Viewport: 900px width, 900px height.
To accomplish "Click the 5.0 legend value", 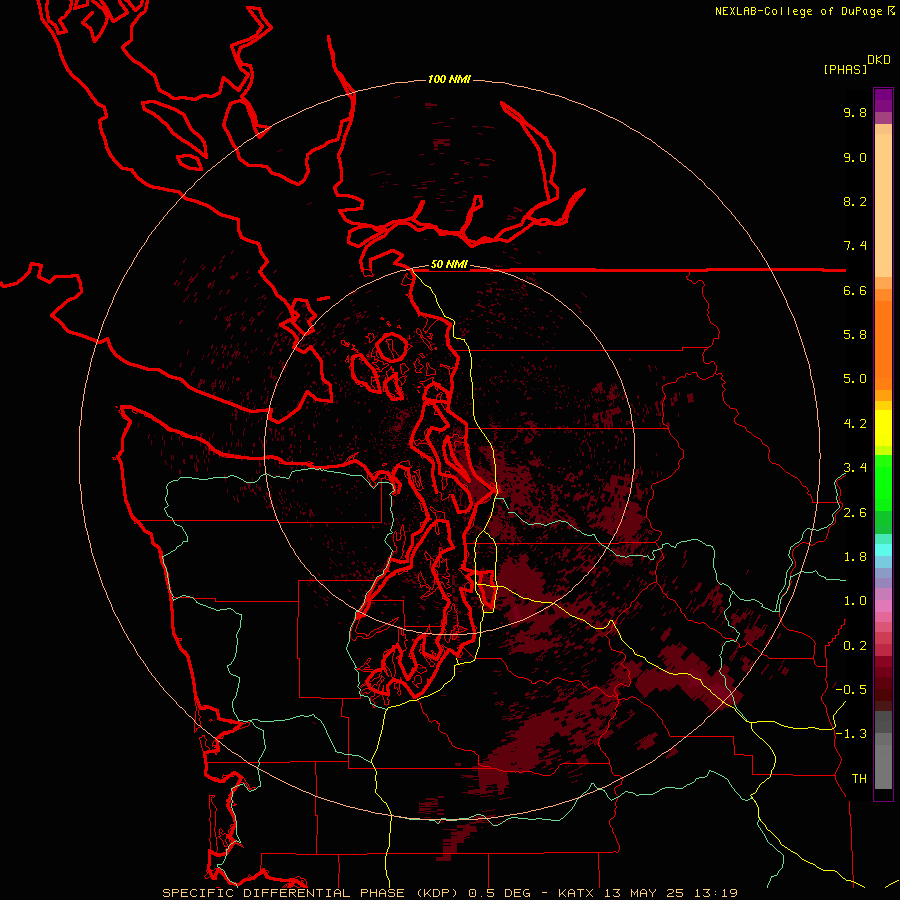I will point(855,379).
